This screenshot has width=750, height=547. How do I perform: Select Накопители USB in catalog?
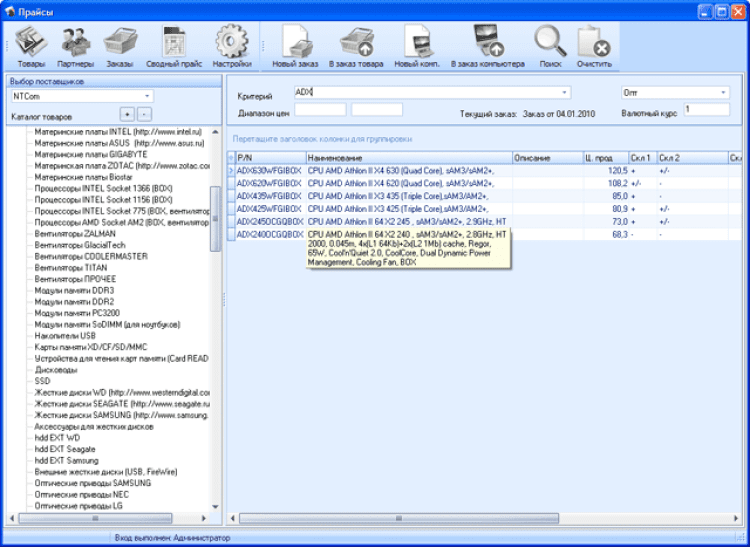tap(65, 336)
